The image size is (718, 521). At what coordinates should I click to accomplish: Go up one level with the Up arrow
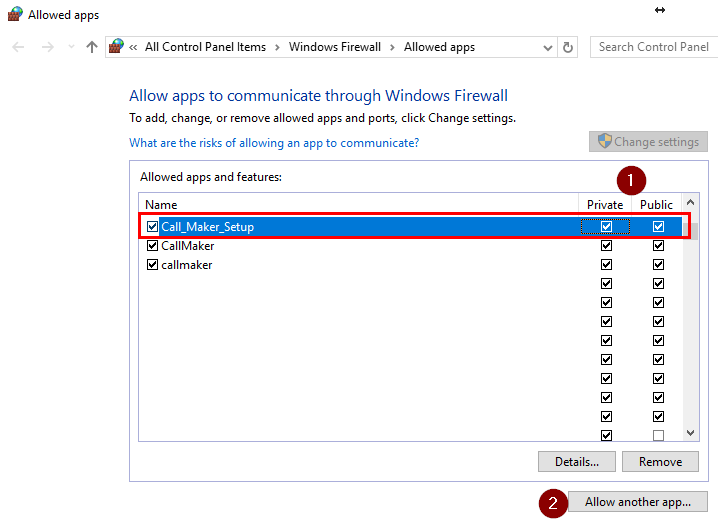tap(92, 47)
